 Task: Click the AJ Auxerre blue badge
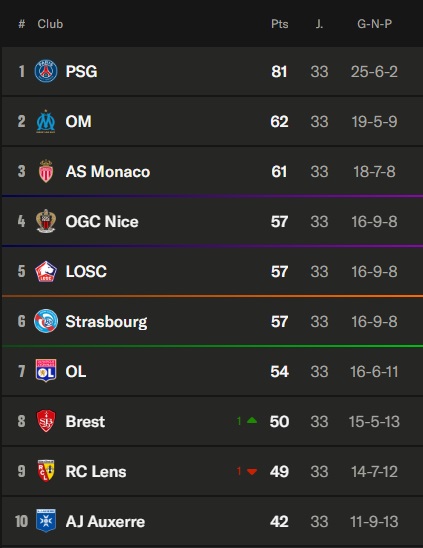[46, 521]
